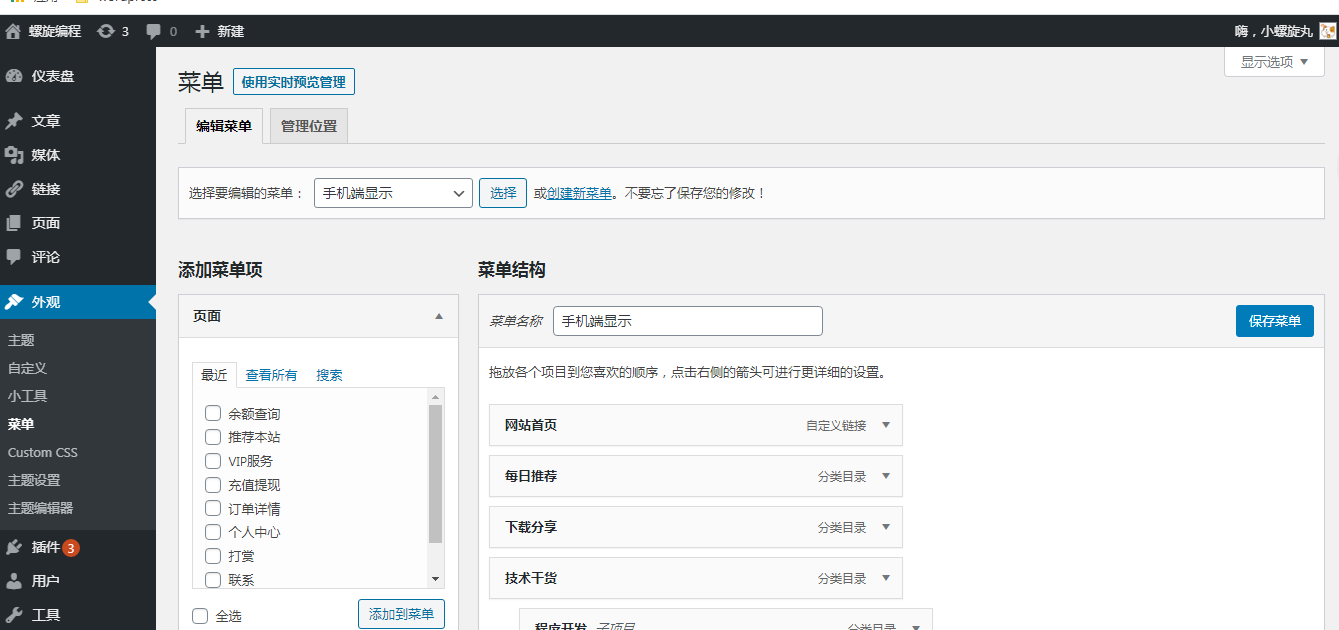This screenshot has height=630, width=1339.
Task: Expand the 技术干货 menu item arrow
Action: coord(886,578)
